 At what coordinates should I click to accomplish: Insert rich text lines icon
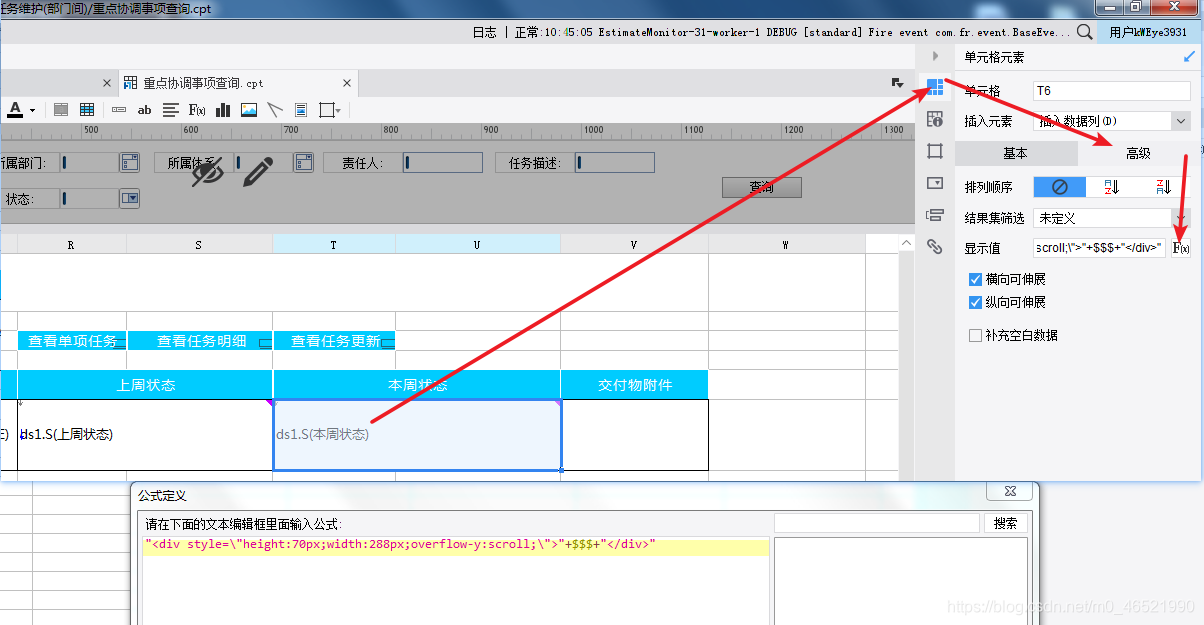click(x=171, y=110)
